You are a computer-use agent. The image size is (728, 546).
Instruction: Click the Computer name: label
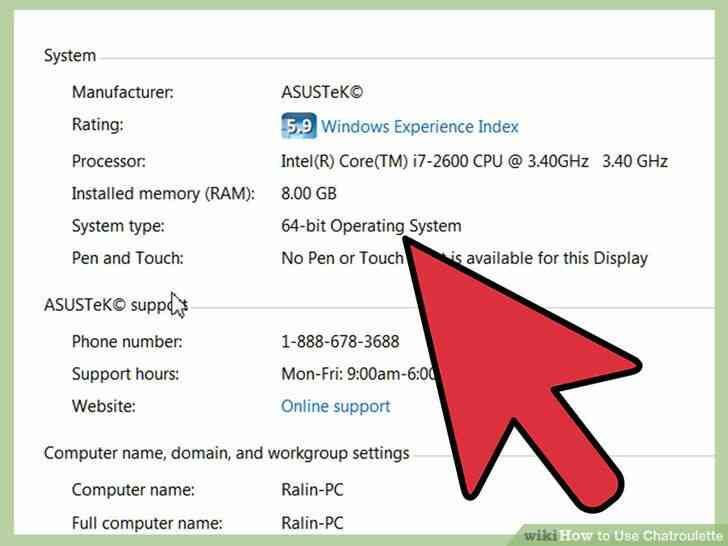[x=133, y=490]
